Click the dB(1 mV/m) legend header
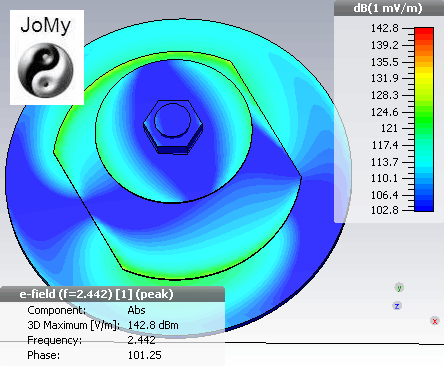This screenshot has height=366, width=444. pos(389,8)
